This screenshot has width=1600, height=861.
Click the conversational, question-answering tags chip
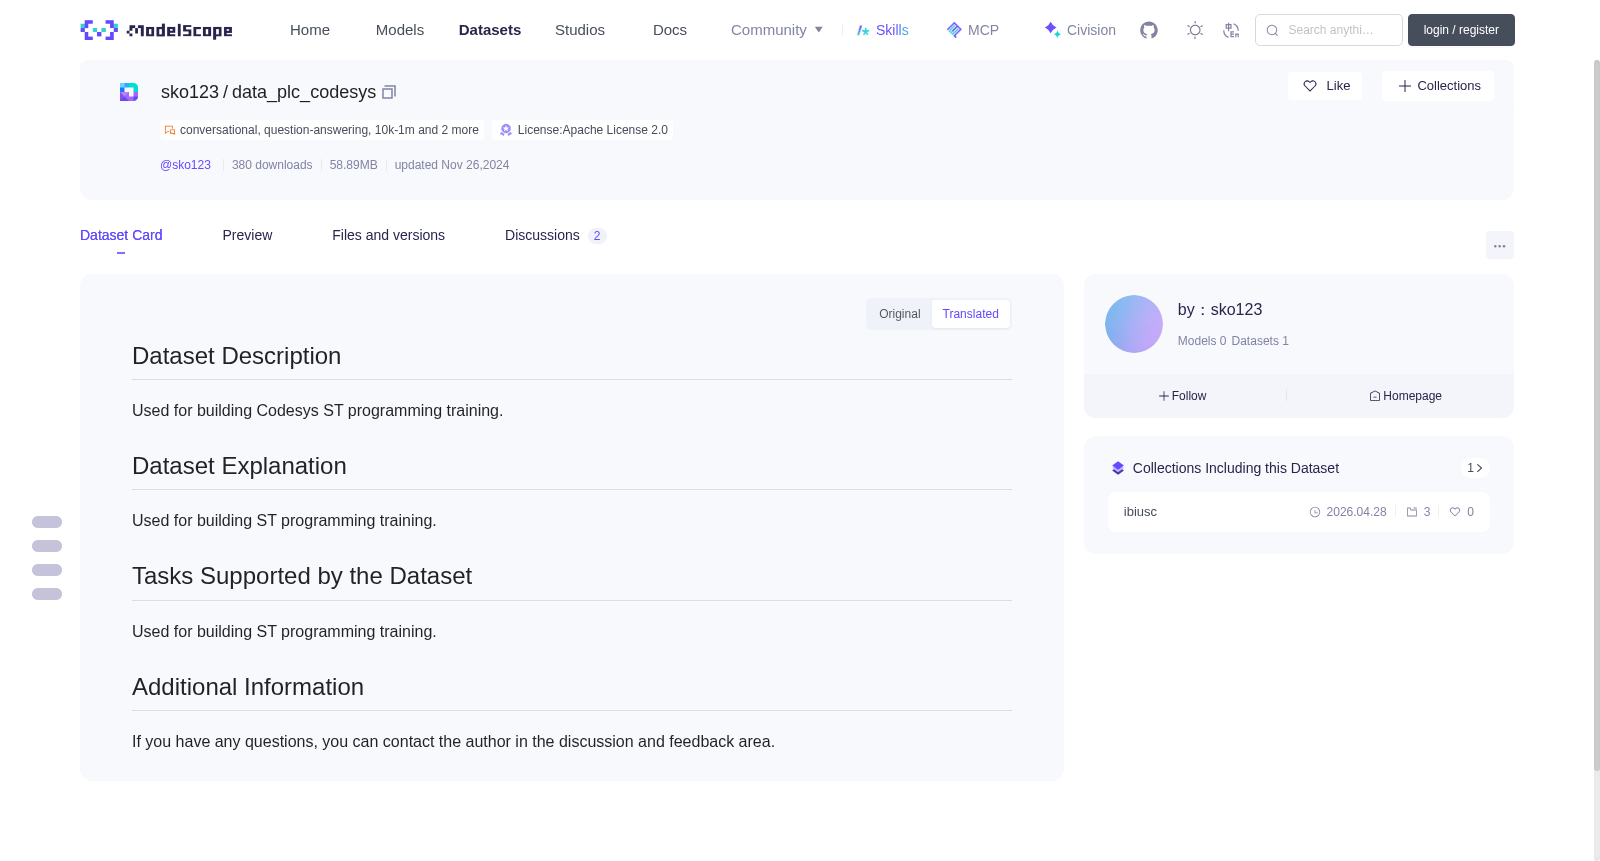pyautogui.click(x=321, y=130)
